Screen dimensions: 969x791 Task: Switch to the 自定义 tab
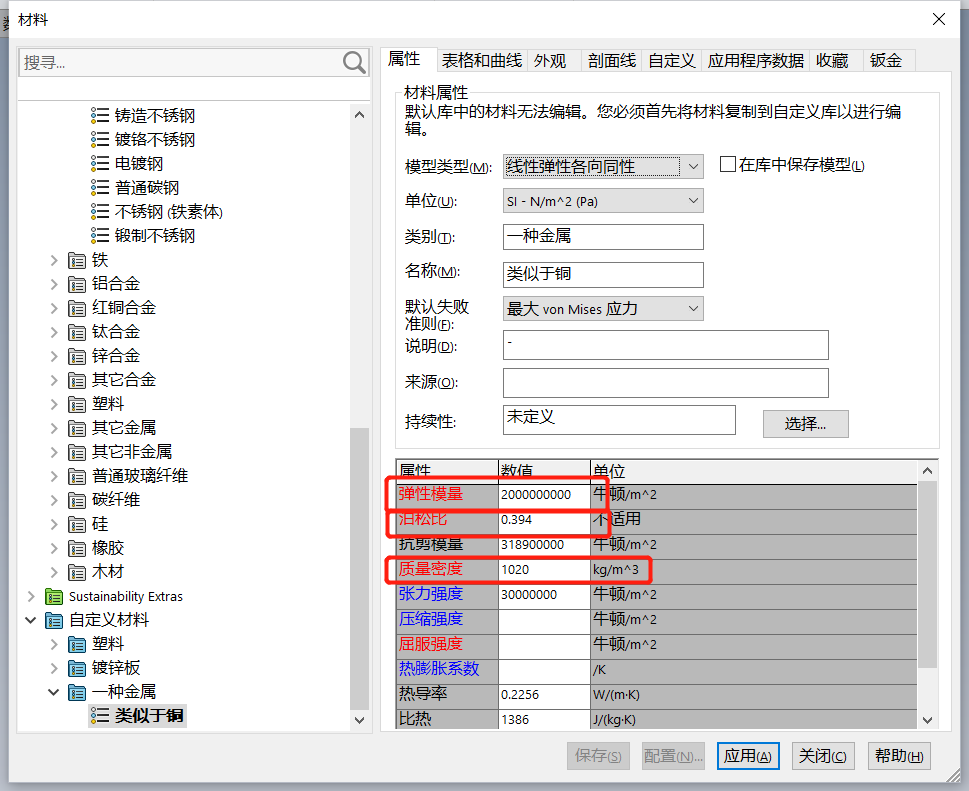click(672, 61)
